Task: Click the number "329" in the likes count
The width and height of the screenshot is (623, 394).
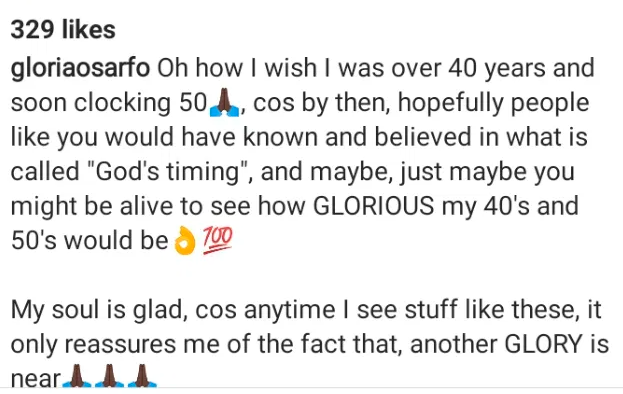Action: pos(32,30)
